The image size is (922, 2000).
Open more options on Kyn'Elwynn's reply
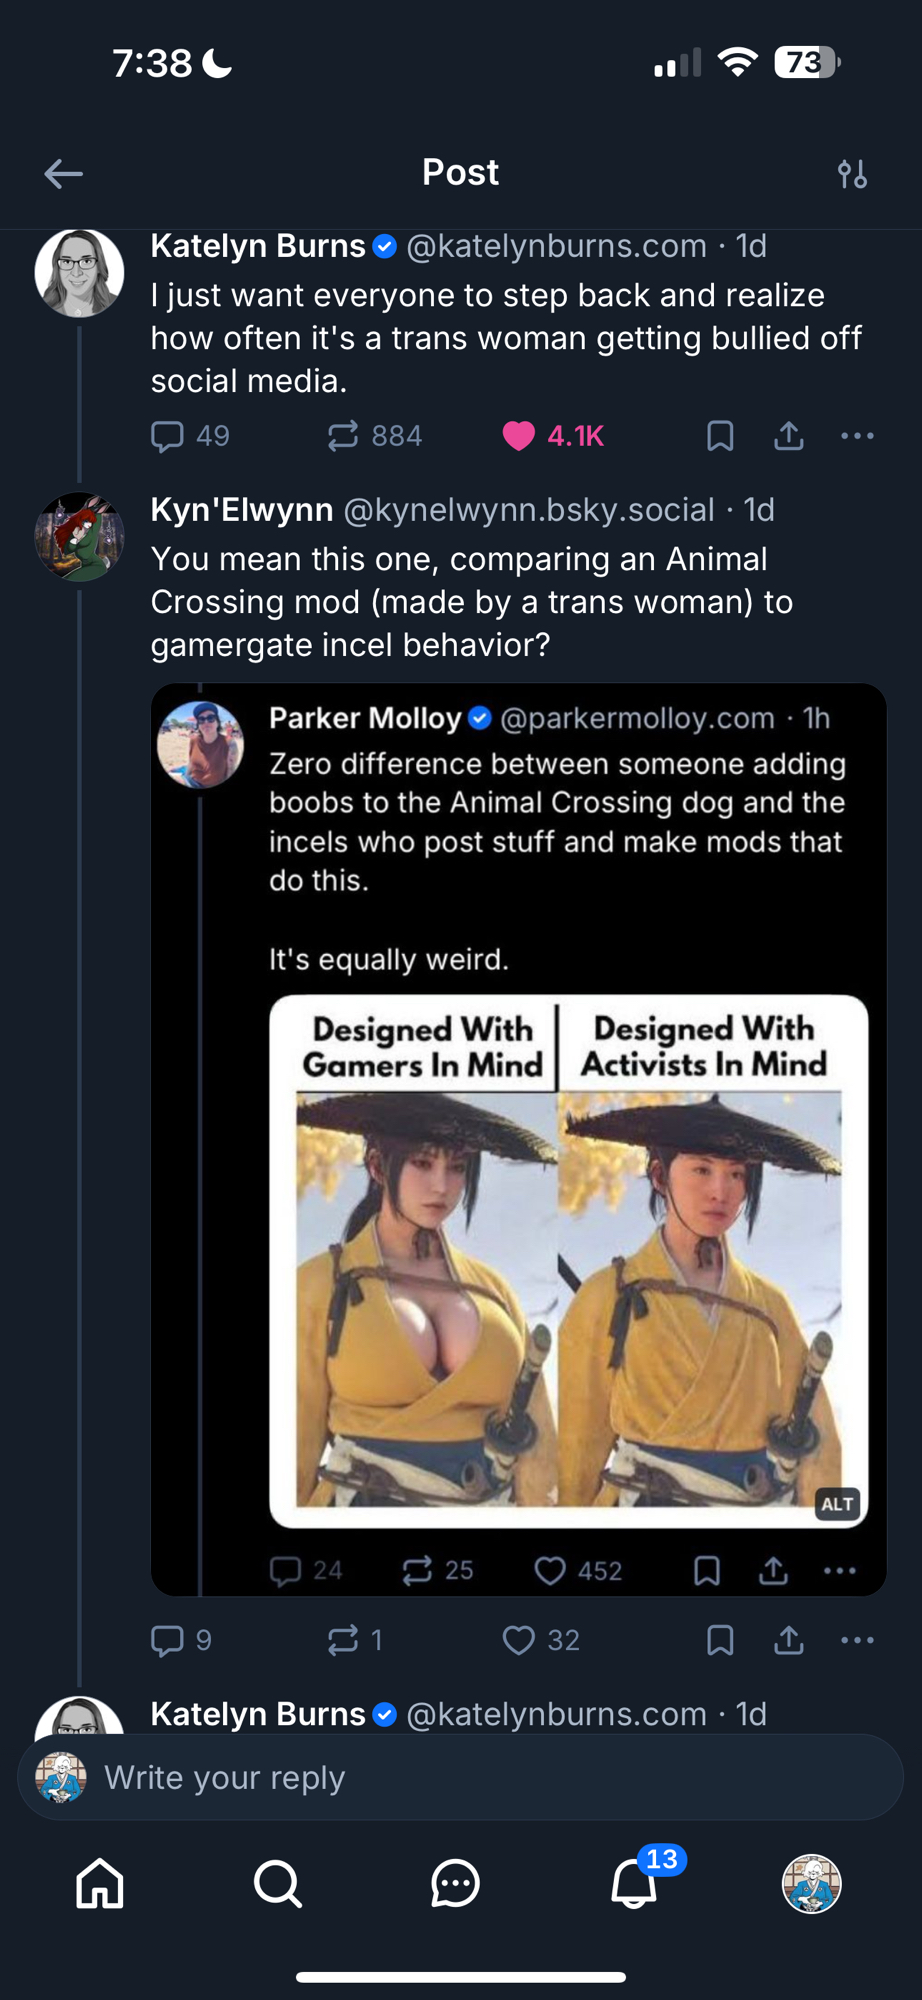pyautogui.click(x=857, y=1640)
